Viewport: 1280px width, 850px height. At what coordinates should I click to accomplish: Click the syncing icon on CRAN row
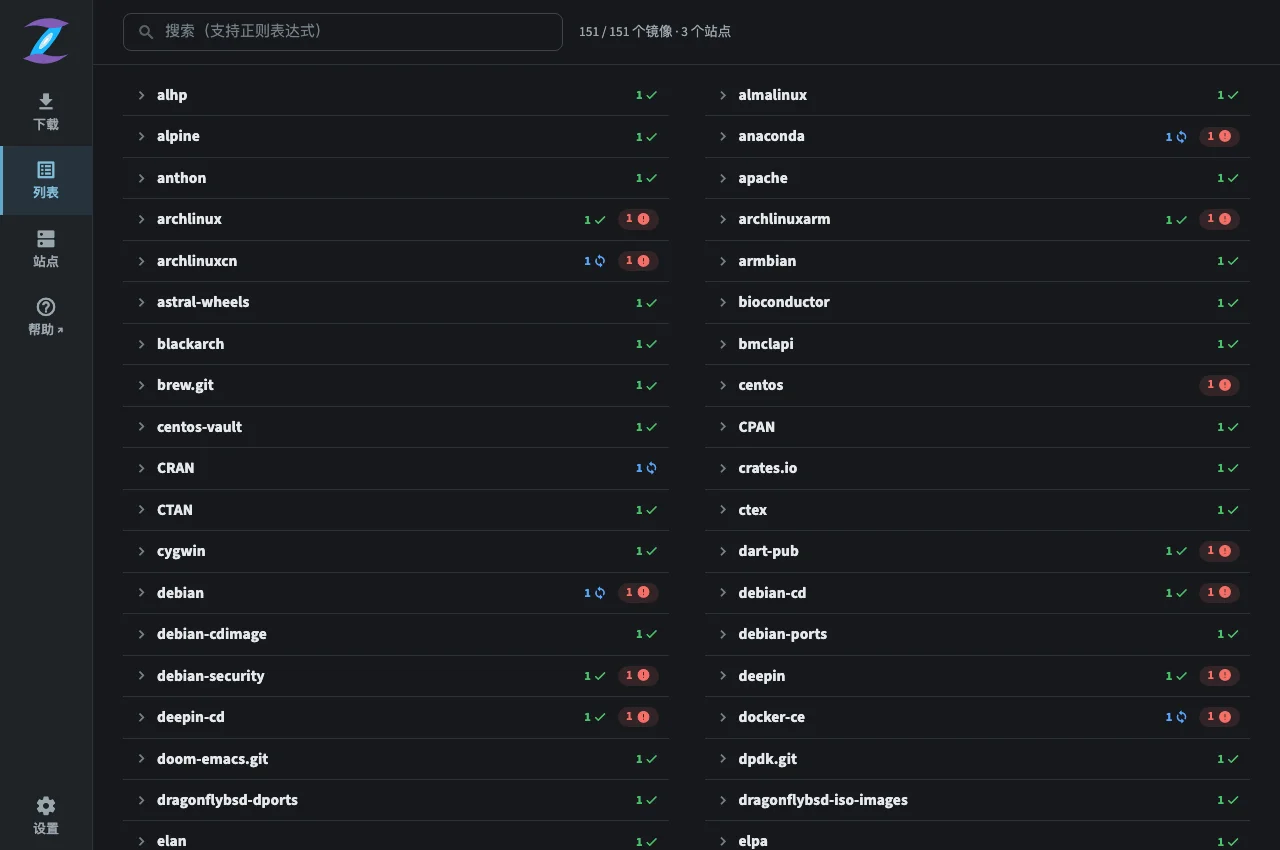651,468
